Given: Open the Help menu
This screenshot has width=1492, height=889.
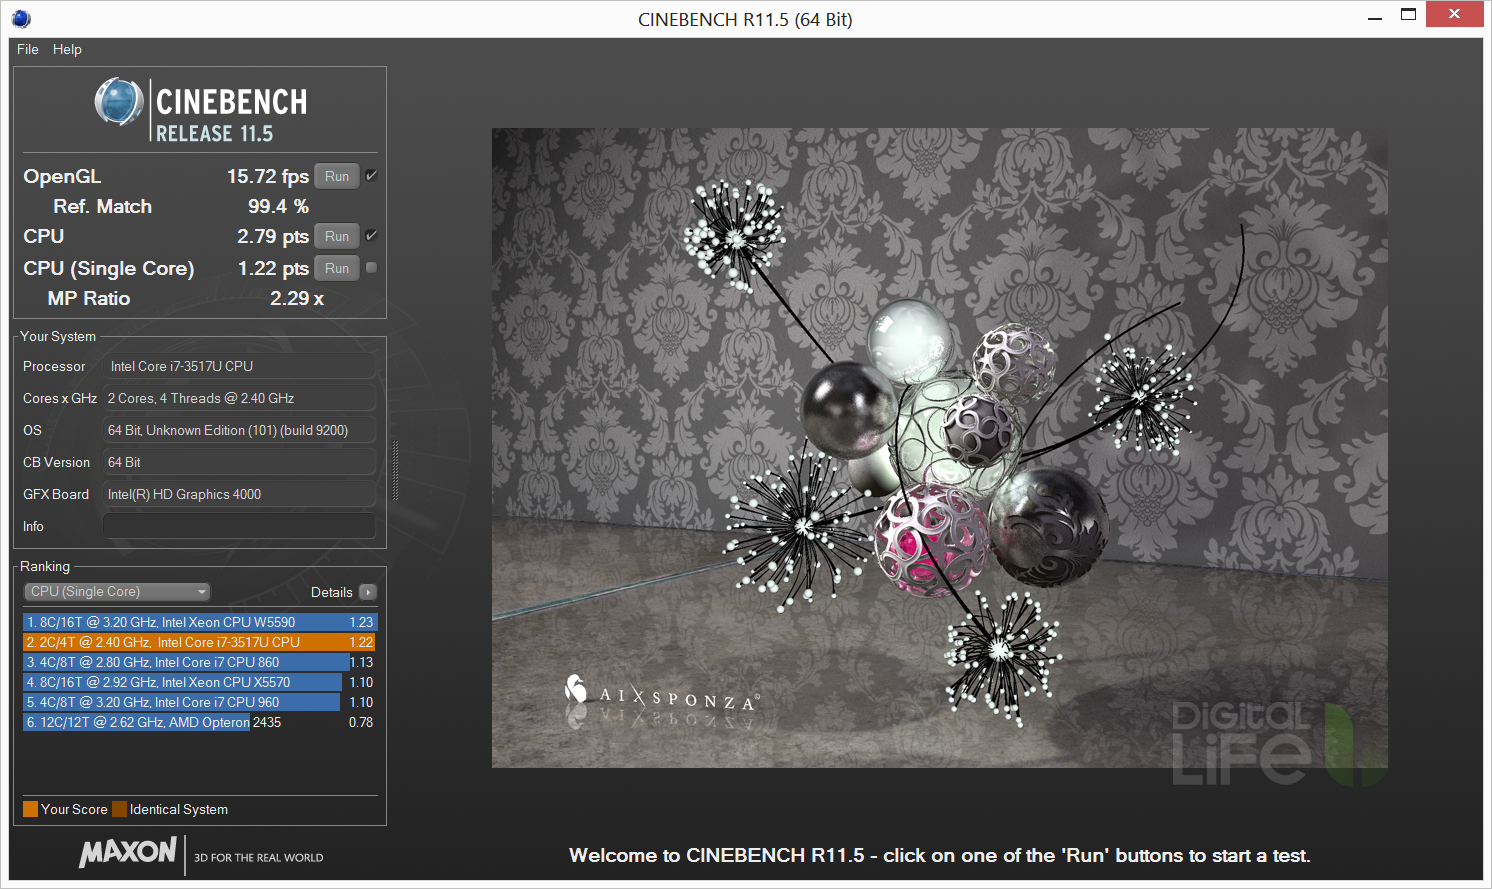Looking at the screenshot, I should pyautogui.click(x=67, y=49).
